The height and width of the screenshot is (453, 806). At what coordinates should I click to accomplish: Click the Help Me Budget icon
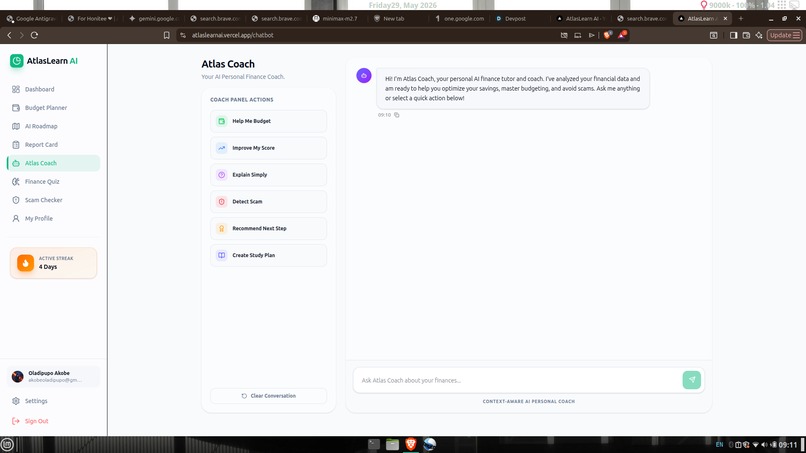coord(222,121)
